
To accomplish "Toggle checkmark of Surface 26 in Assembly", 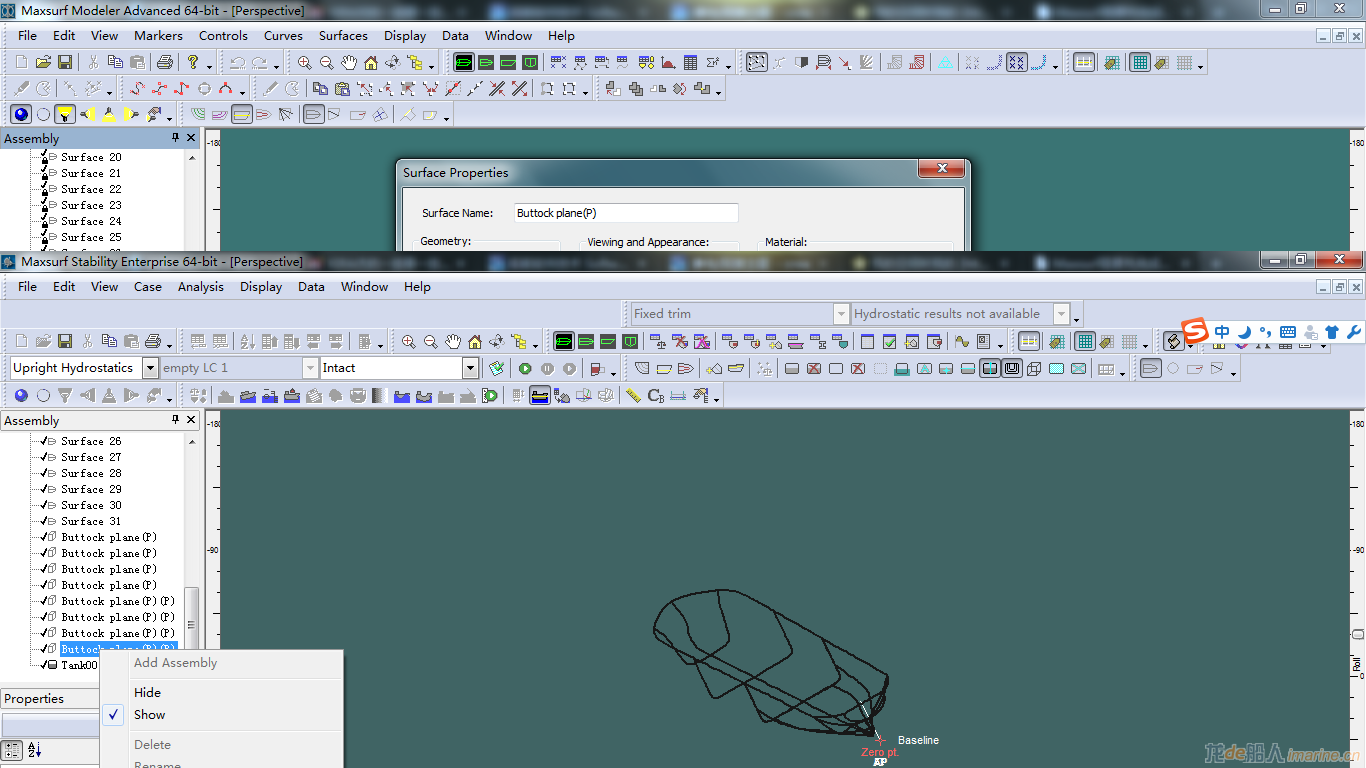I will coord(45,441).
